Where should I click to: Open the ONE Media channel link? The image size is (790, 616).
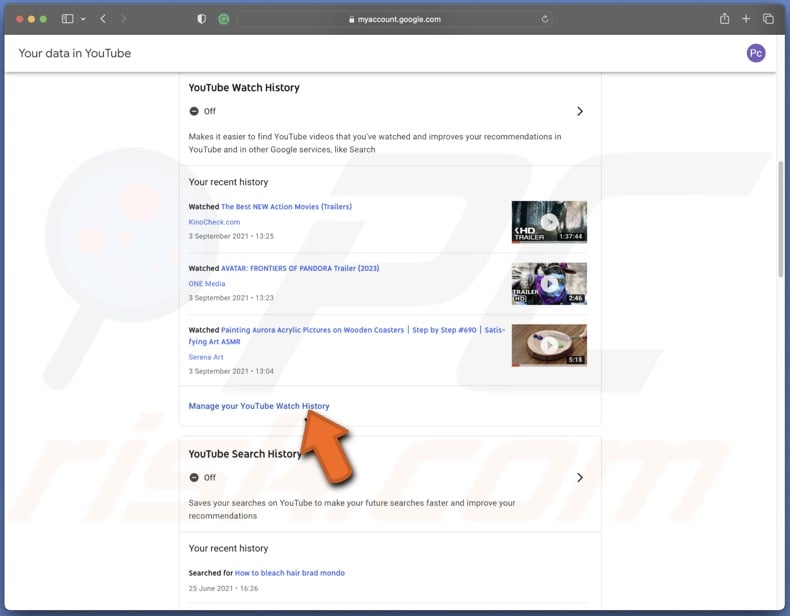pos(207,284)
